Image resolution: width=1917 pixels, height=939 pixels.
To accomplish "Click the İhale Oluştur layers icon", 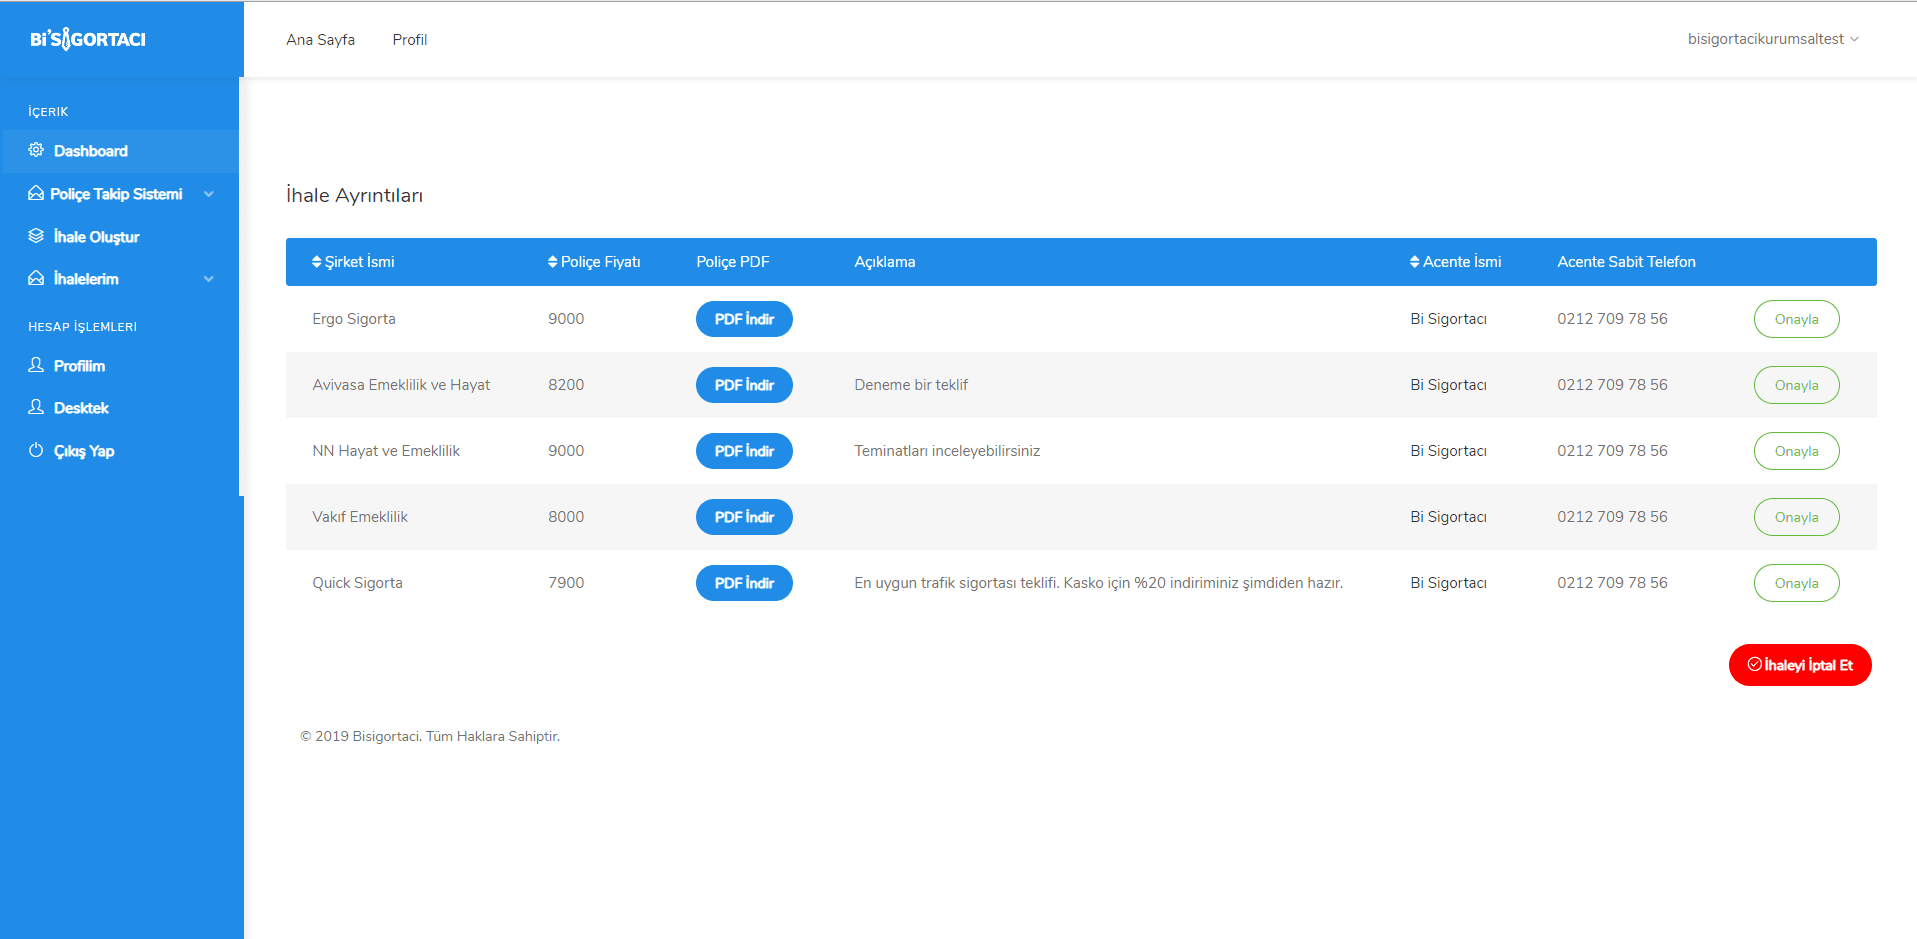I will pos(36,236).
